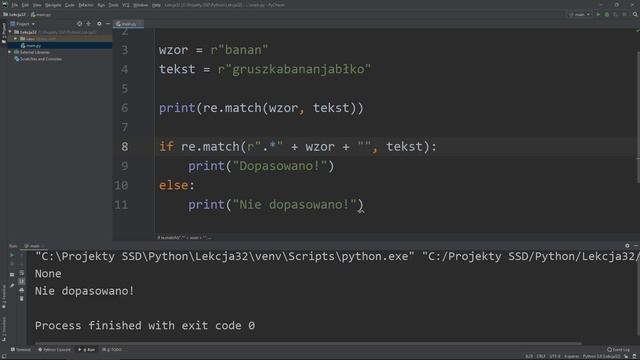The height and width of the screenshot is (360, 640).
Task: Click the restore layout icon in Run panel
Action: (x=12, y=274)
